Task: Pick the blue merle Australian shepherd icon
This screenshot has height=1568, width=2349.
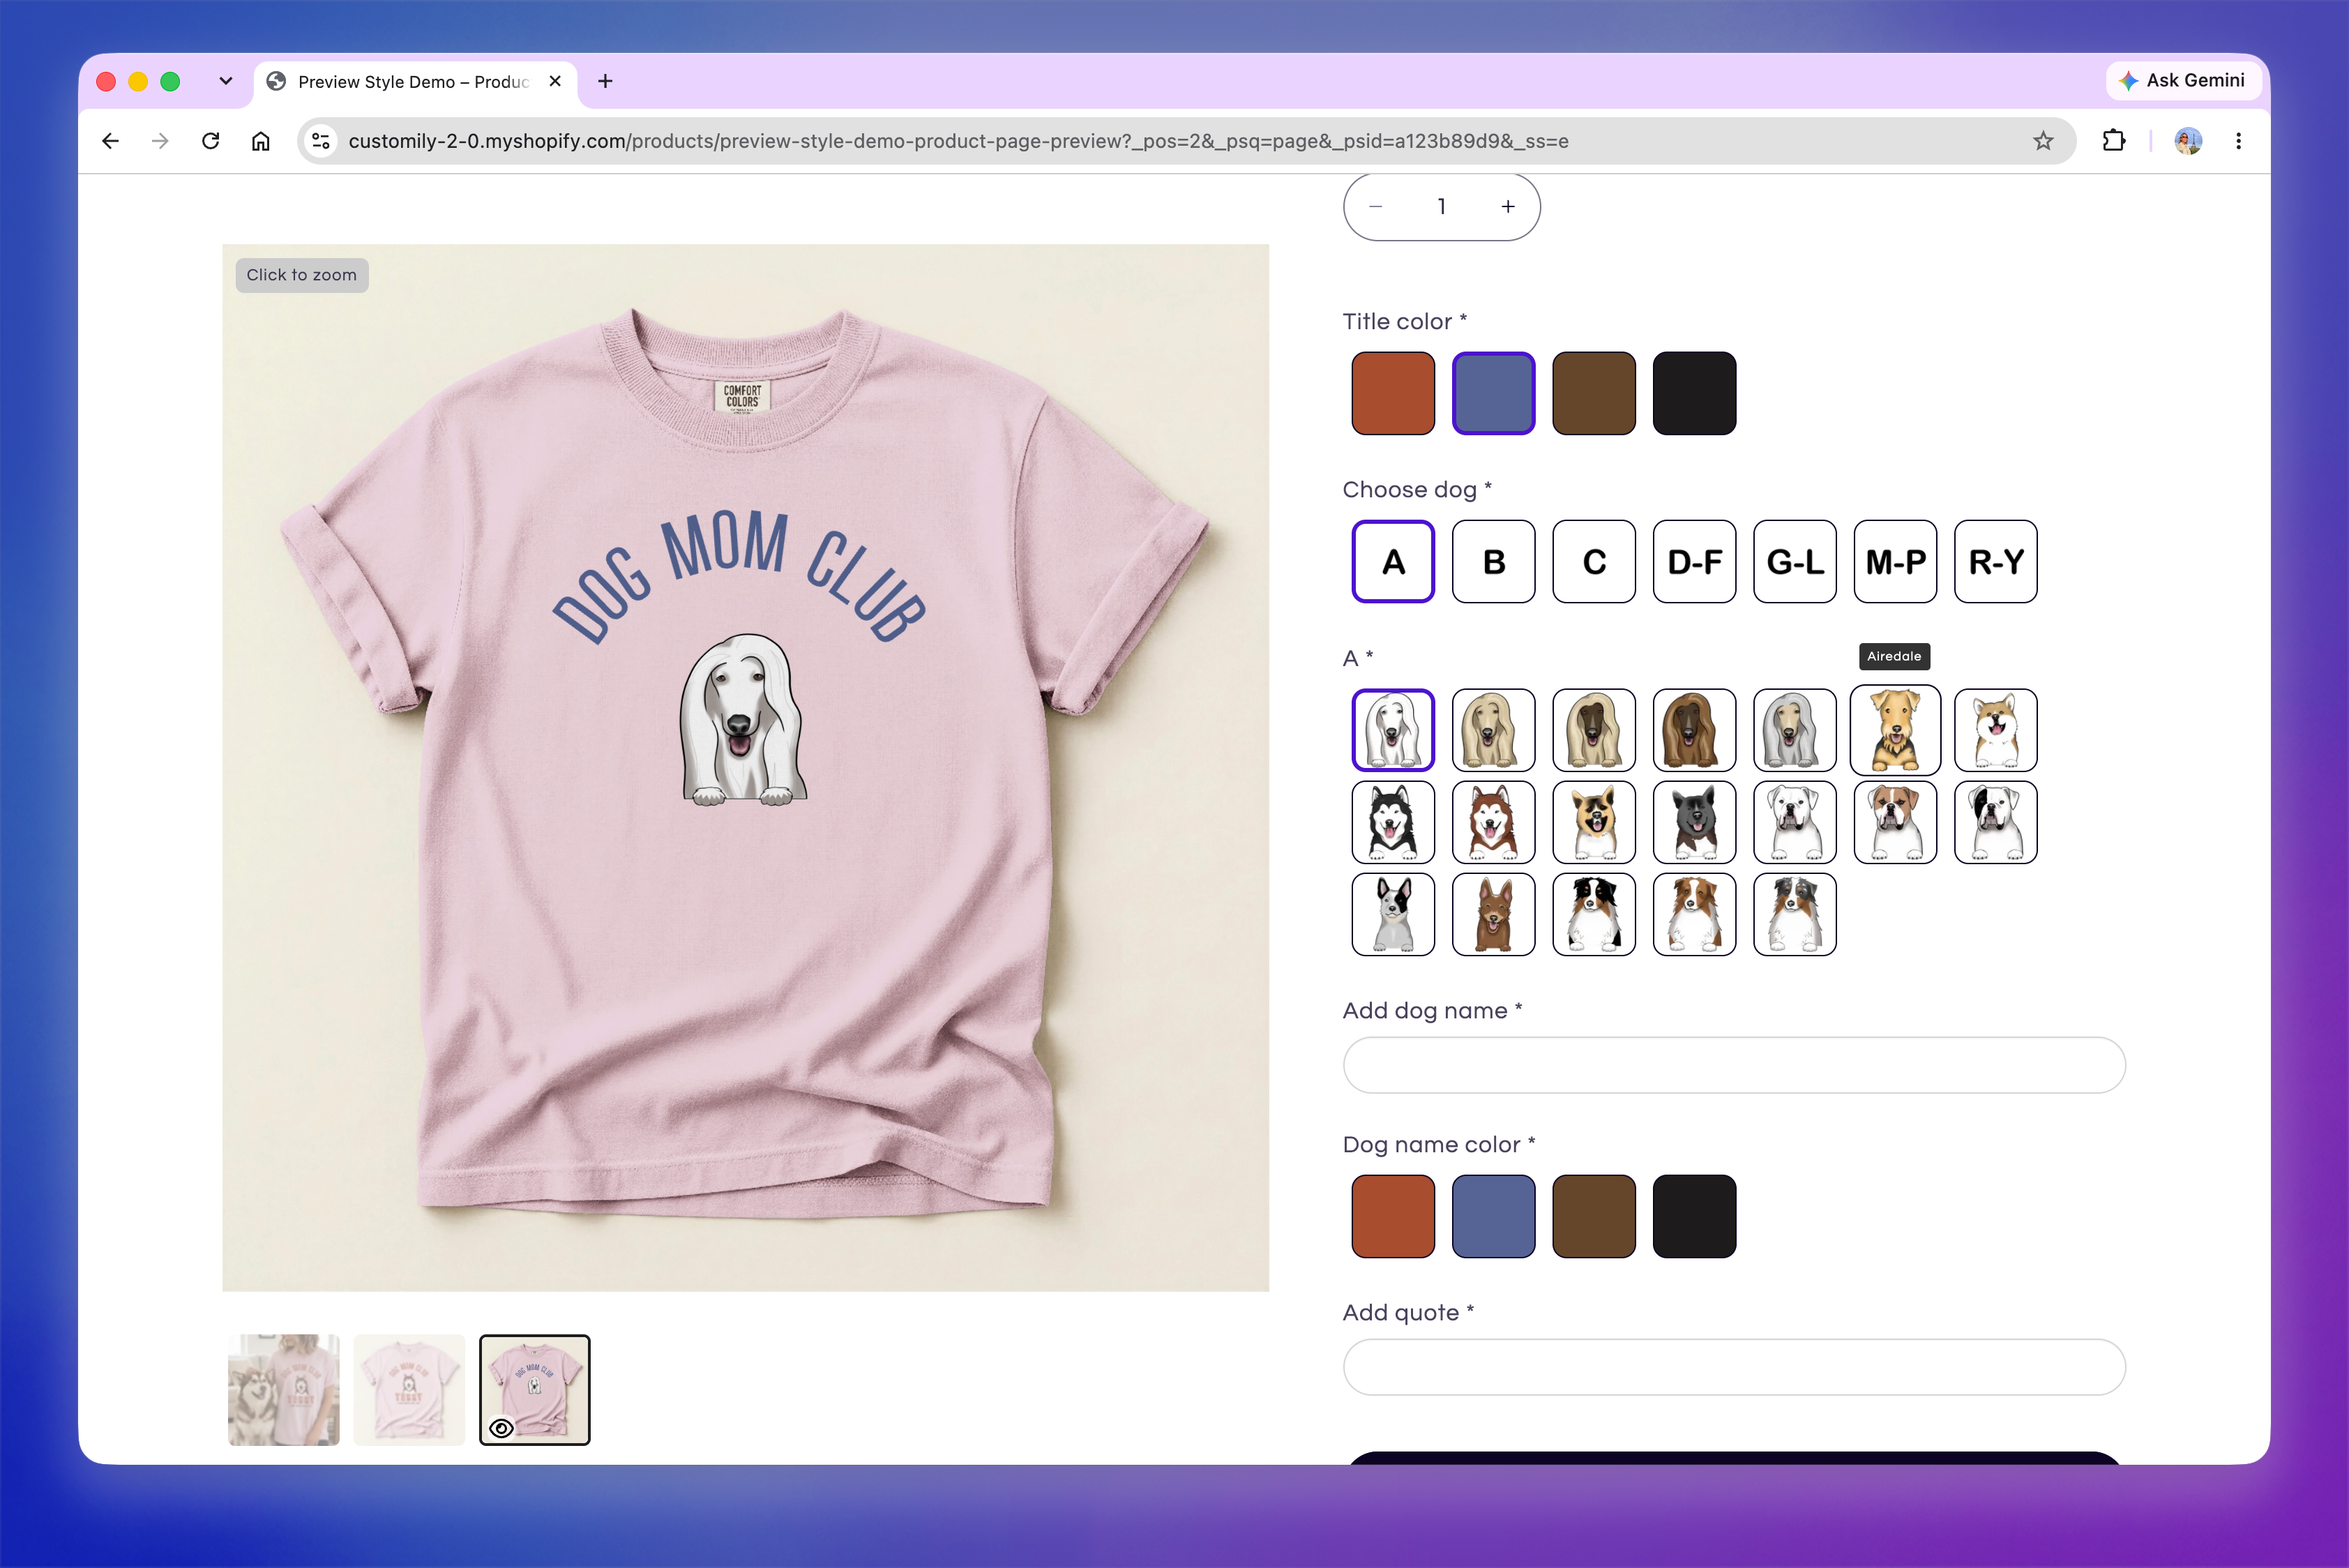Action: [1795, 914]
